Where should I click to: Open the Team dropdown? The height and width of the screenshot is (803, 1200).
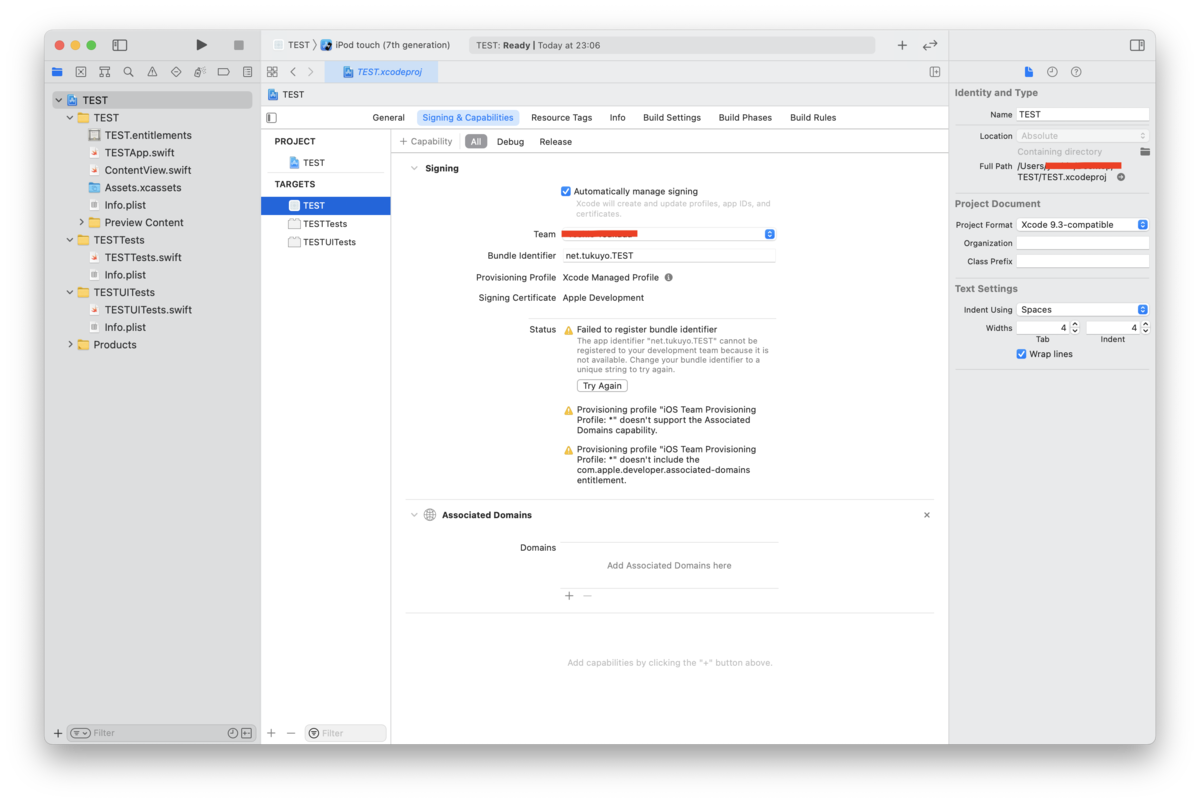668,234
